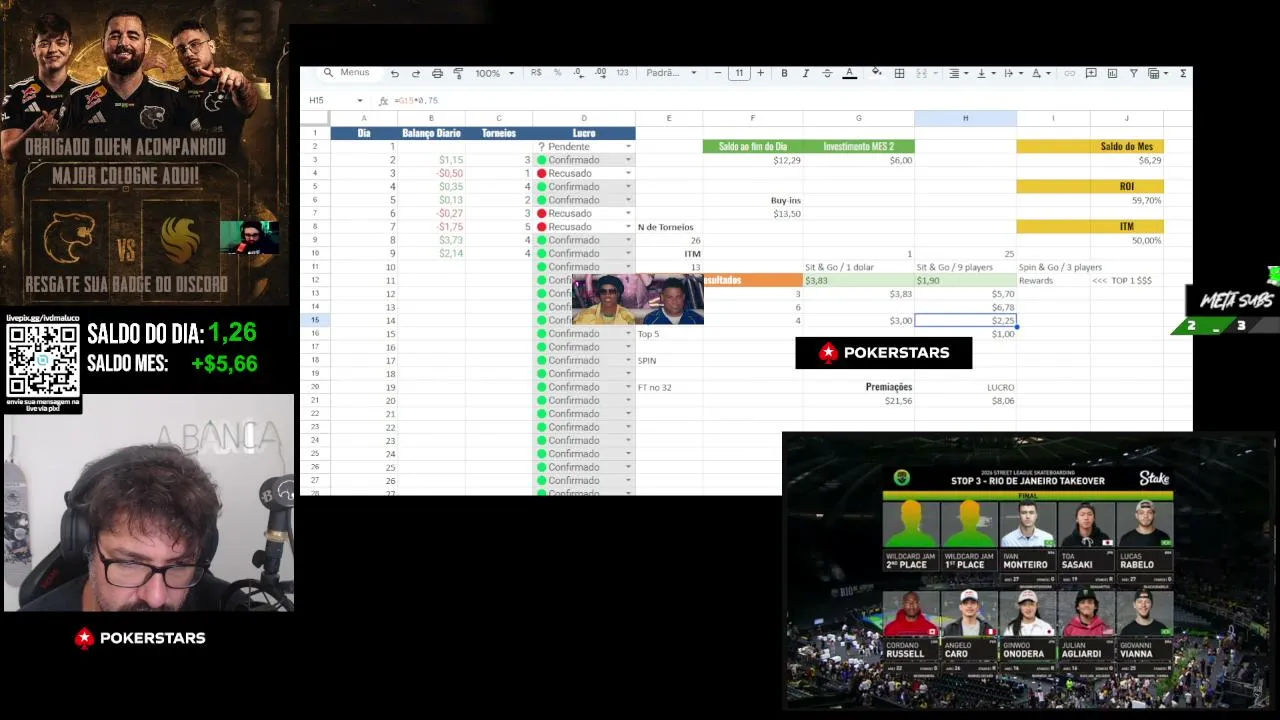Click the create filter funnel icon
The height and width of the screenshot is (720, 1280).
pyautogui.click(x=1133, y=73)
